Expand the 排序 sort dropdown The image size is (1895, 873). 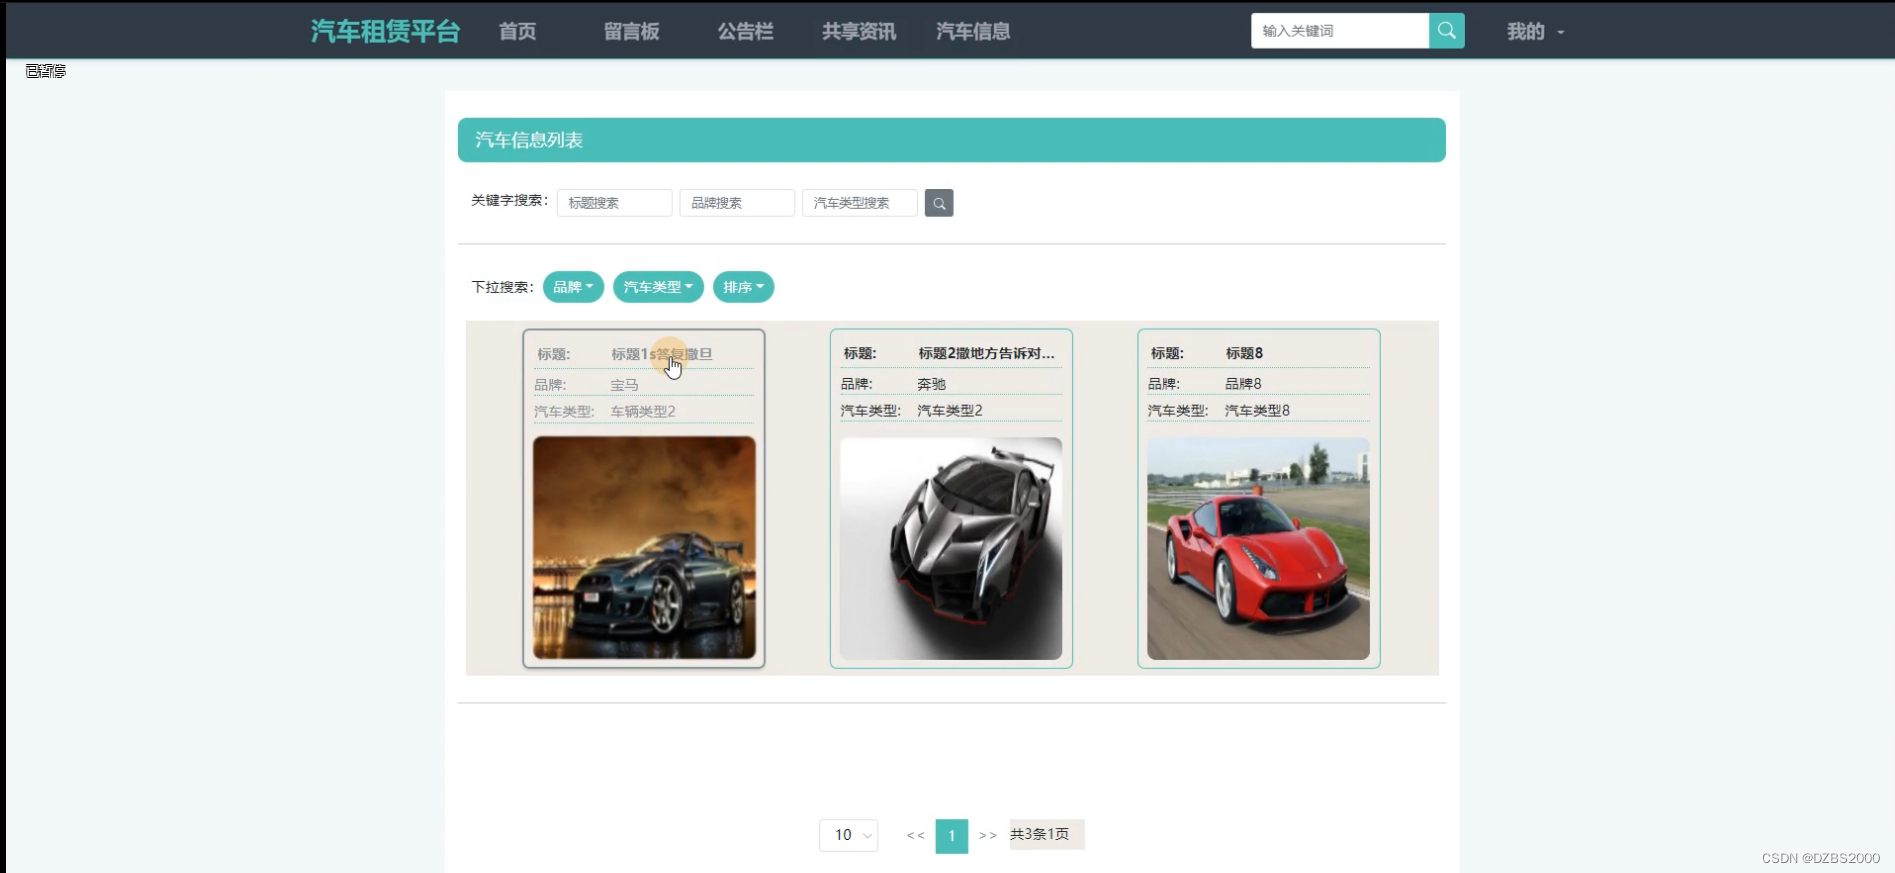(743, 287)
